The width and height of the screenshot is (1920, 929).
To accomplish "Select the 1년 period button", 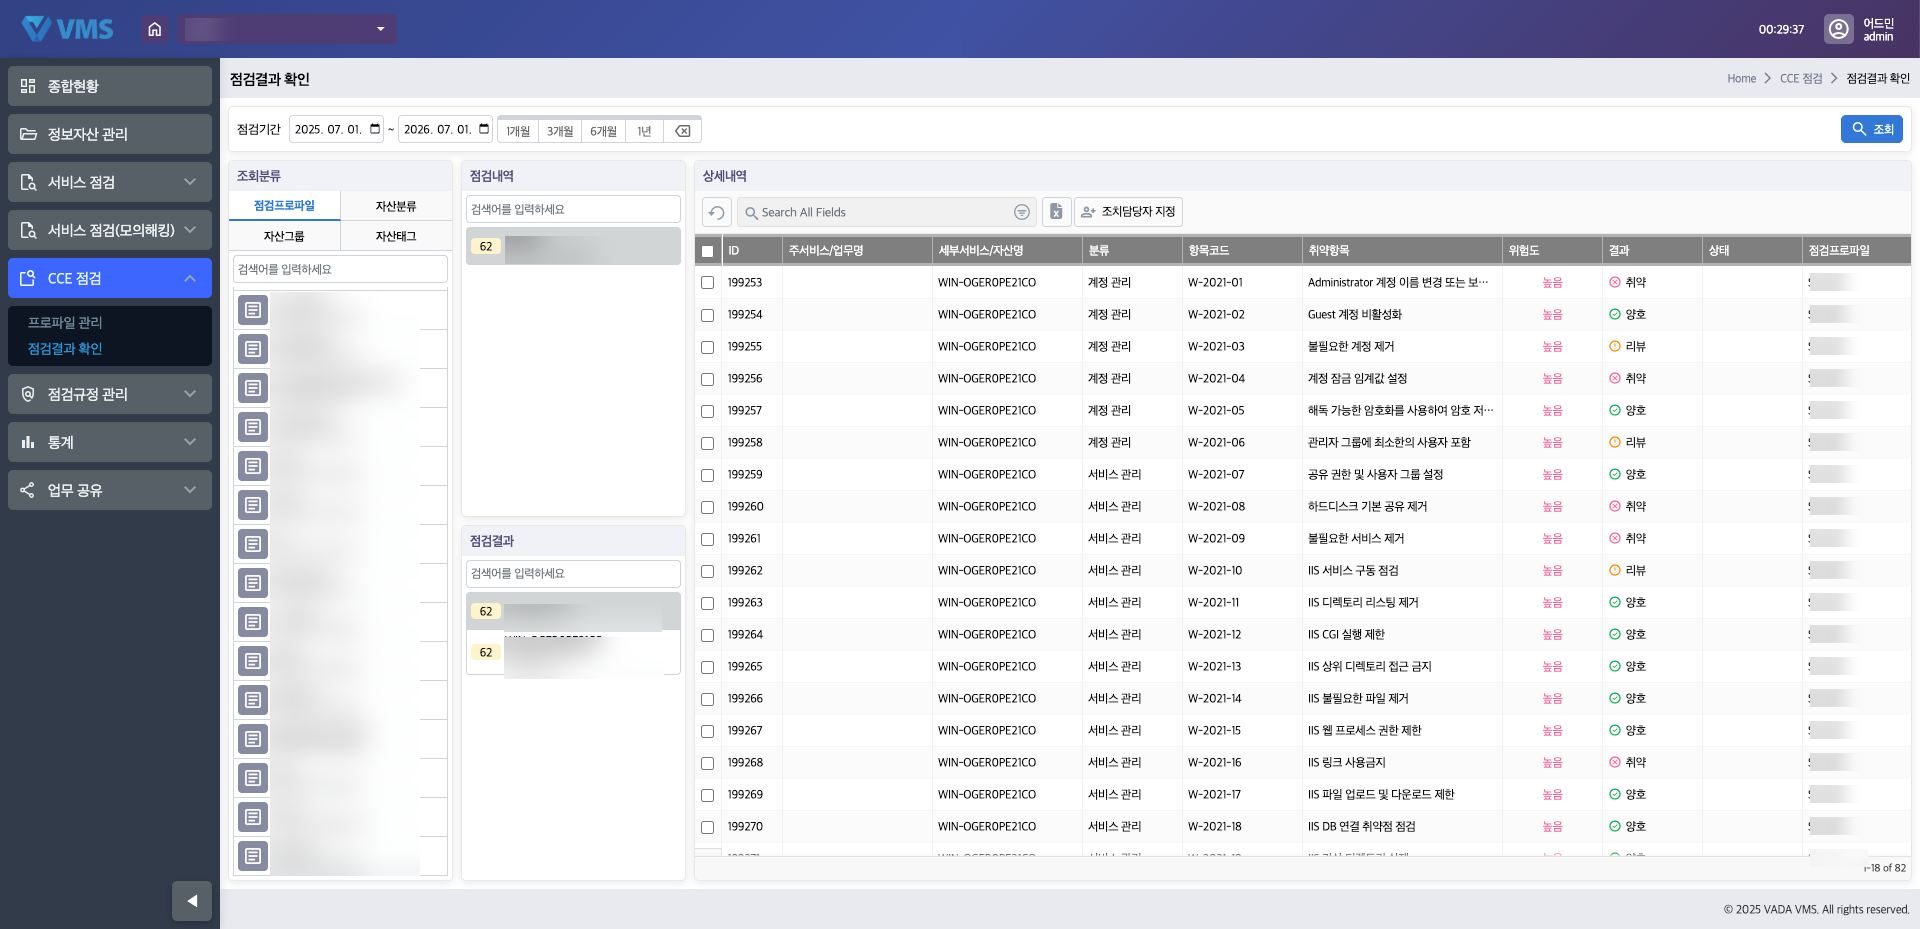I will pyautogui.click(x=644, y=131).
